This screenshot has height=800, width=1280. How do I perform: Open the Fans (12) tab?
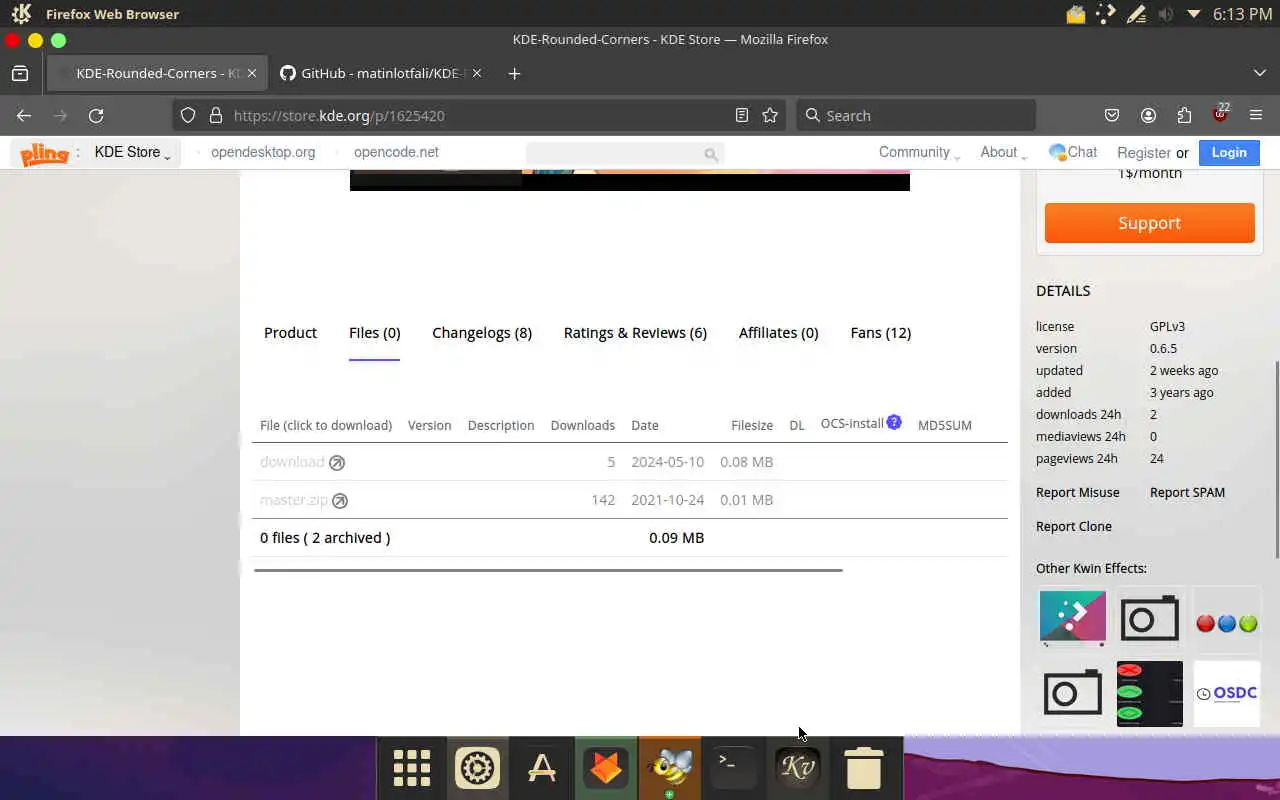coord(881,333)
